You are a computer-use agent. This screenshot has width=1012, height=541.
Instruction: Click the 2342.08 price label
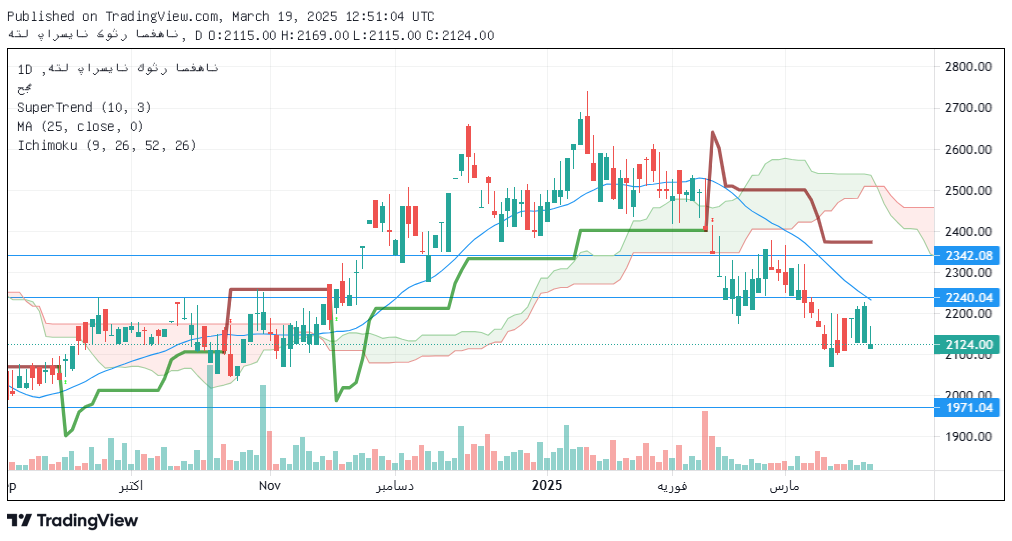[x=967, y=256]
